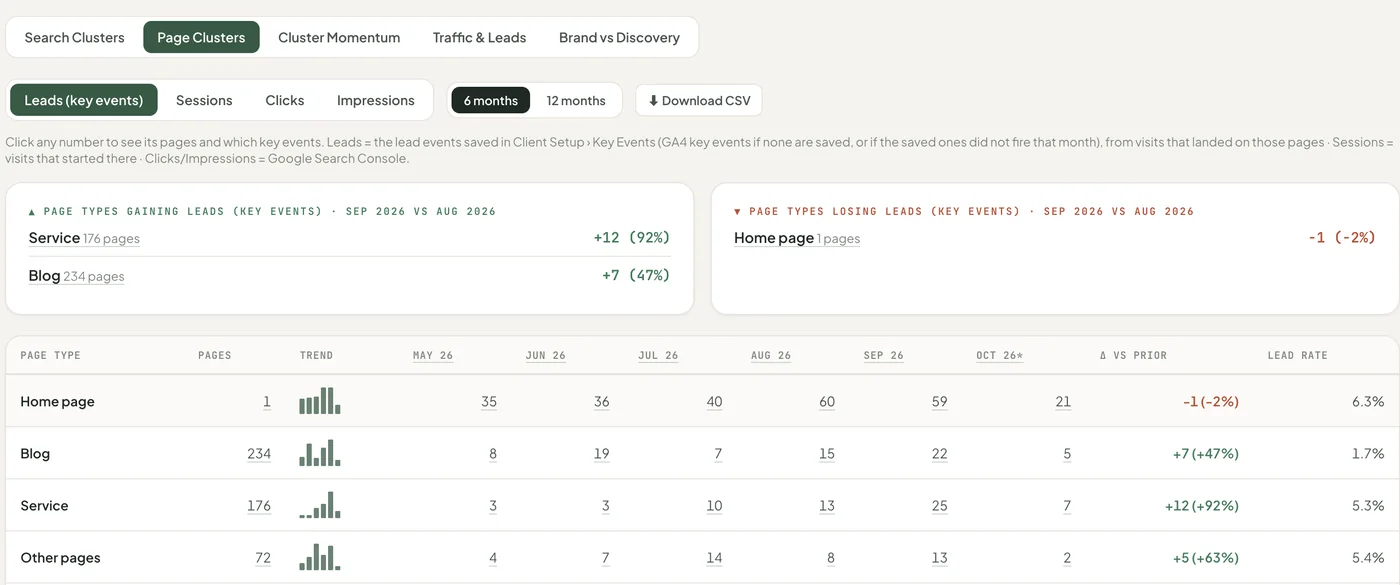Click the Δ VS PRIOR column header
Image resolution: width=1400 pixels, height=585 pixels.
click(x=1133, y=355)
